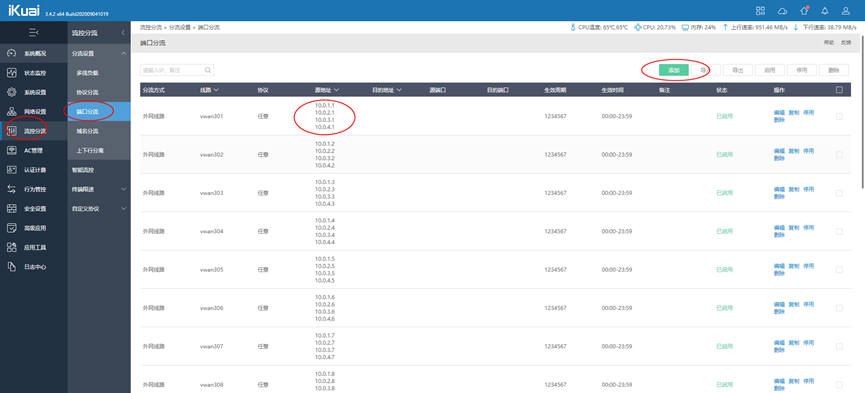Tick the checkbox for the vwan308 row
The image size is (865, 393).
pos(839,385)
